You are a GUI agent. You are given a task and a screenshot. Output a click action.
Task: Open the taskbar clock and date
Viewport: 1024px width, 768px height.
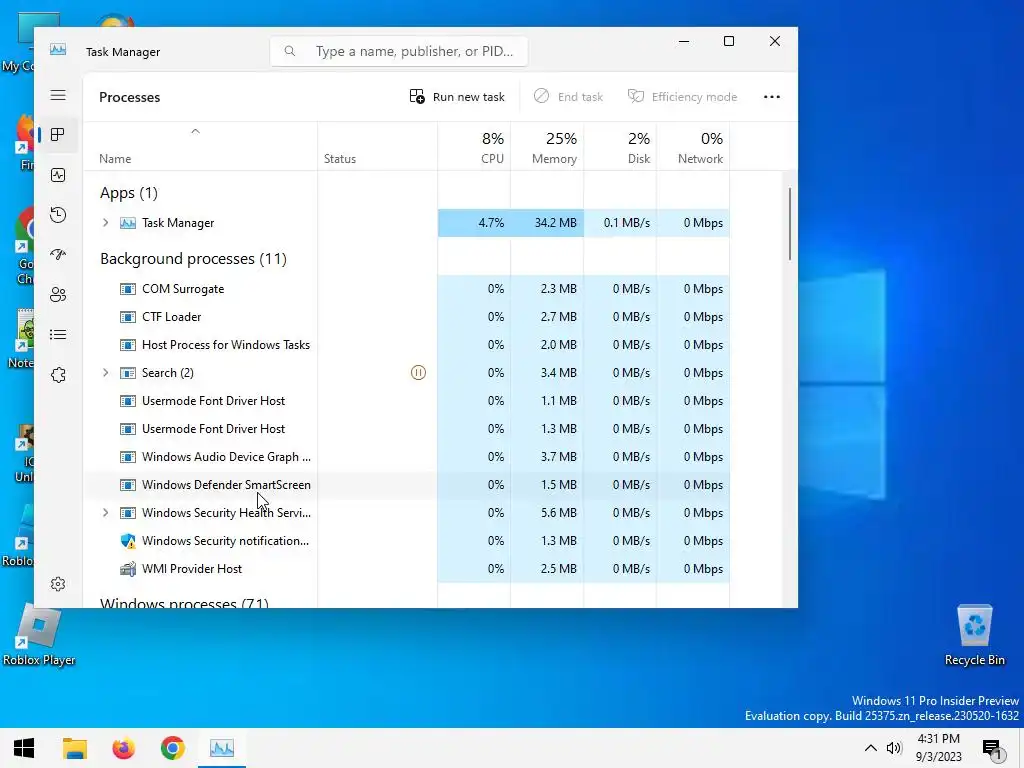coord(938,748)
